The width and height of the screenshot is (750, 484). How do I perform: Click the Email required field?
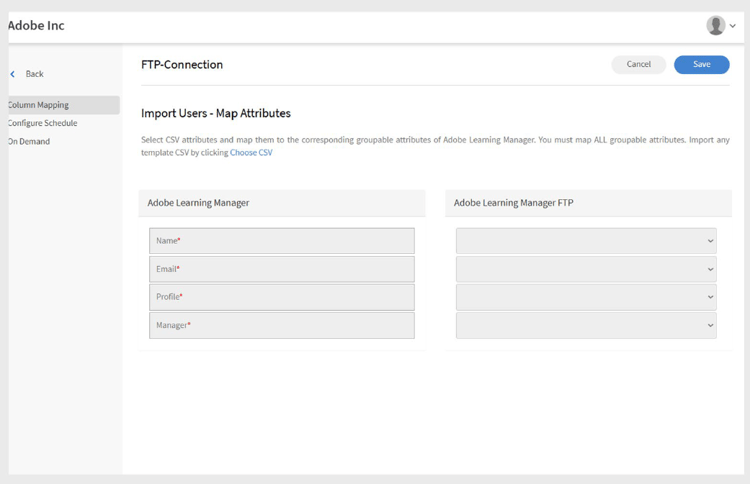282,269
